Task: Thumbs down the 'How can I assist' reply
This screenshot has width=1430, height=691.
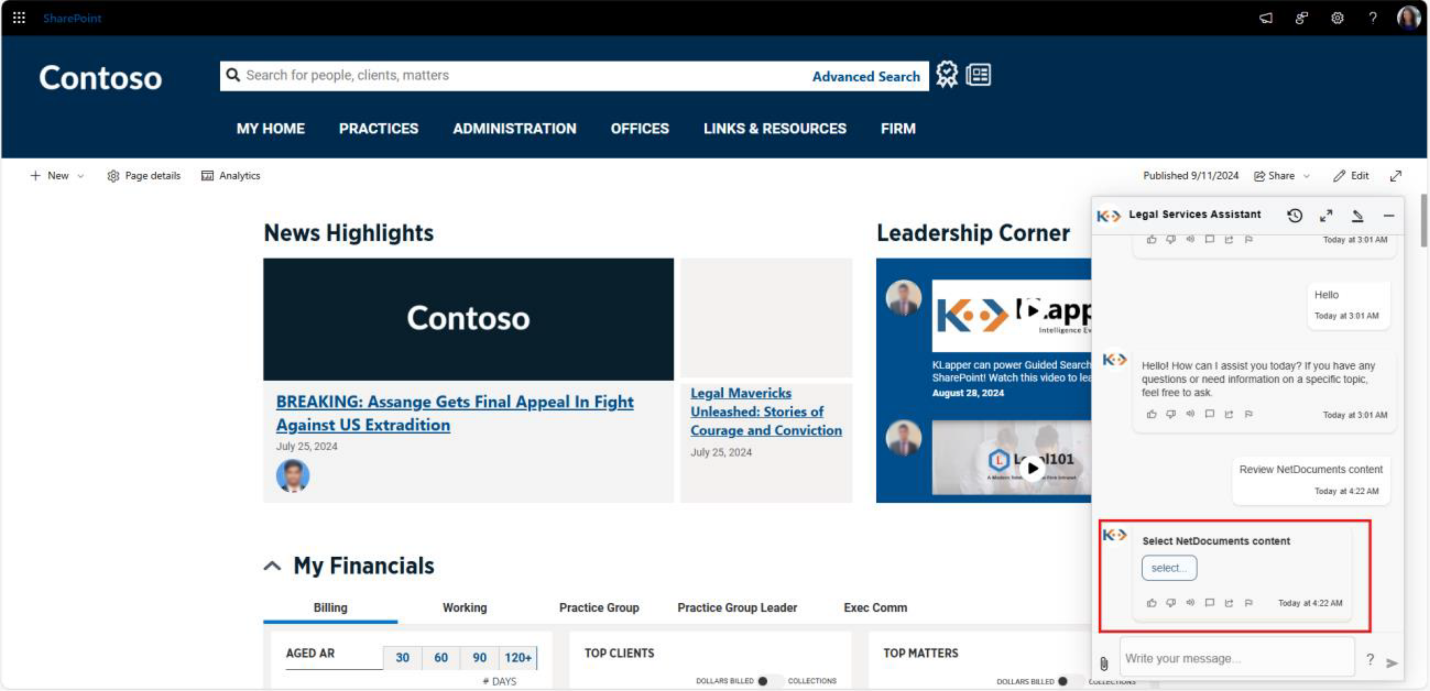Action: click(x=1170, y=414)
